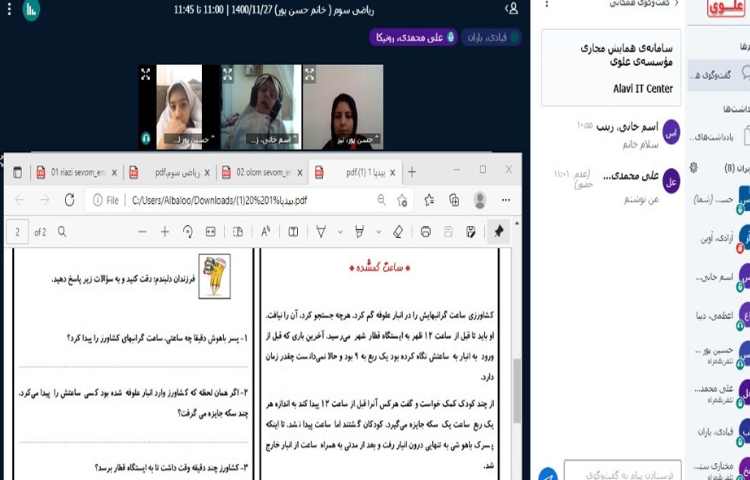Image resolution: width=750 pixels, height=480 pixels.
Task: Open a new browser tab
Action: pyautogui.click(x=412, y=171)
